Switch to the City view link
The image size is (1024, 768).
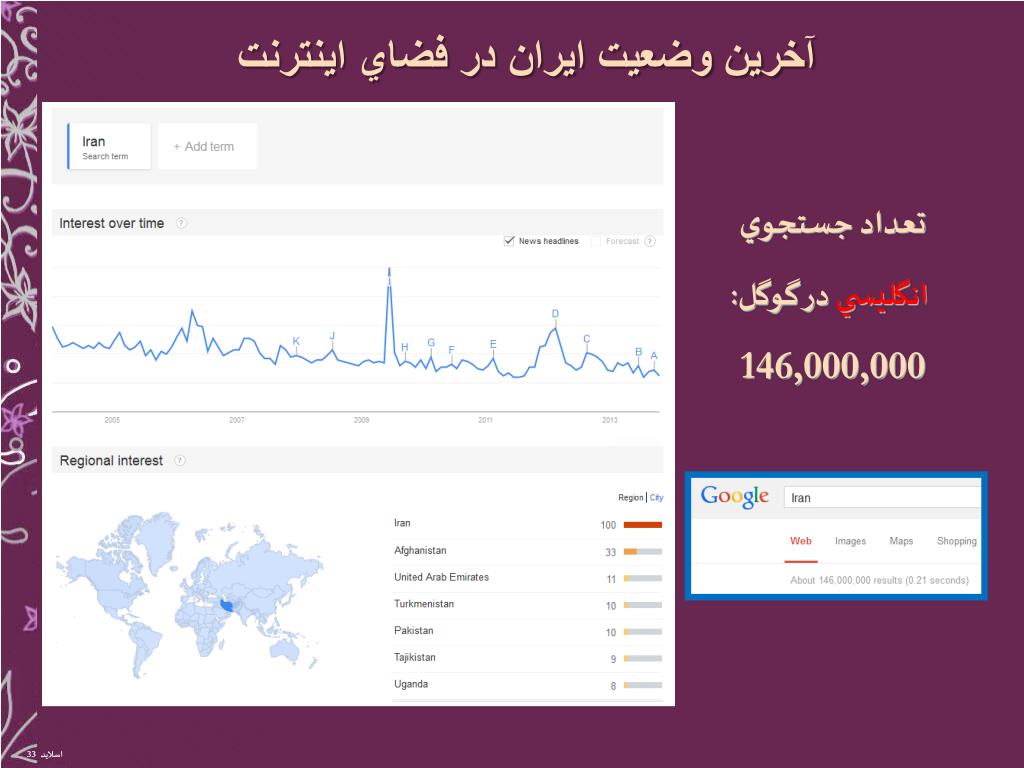[656, 498]
